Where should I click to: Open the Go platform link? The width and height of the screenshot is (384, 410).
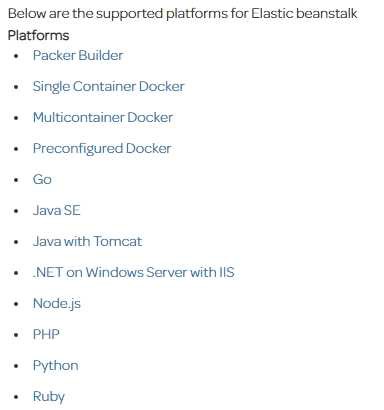tap(42, 179)
